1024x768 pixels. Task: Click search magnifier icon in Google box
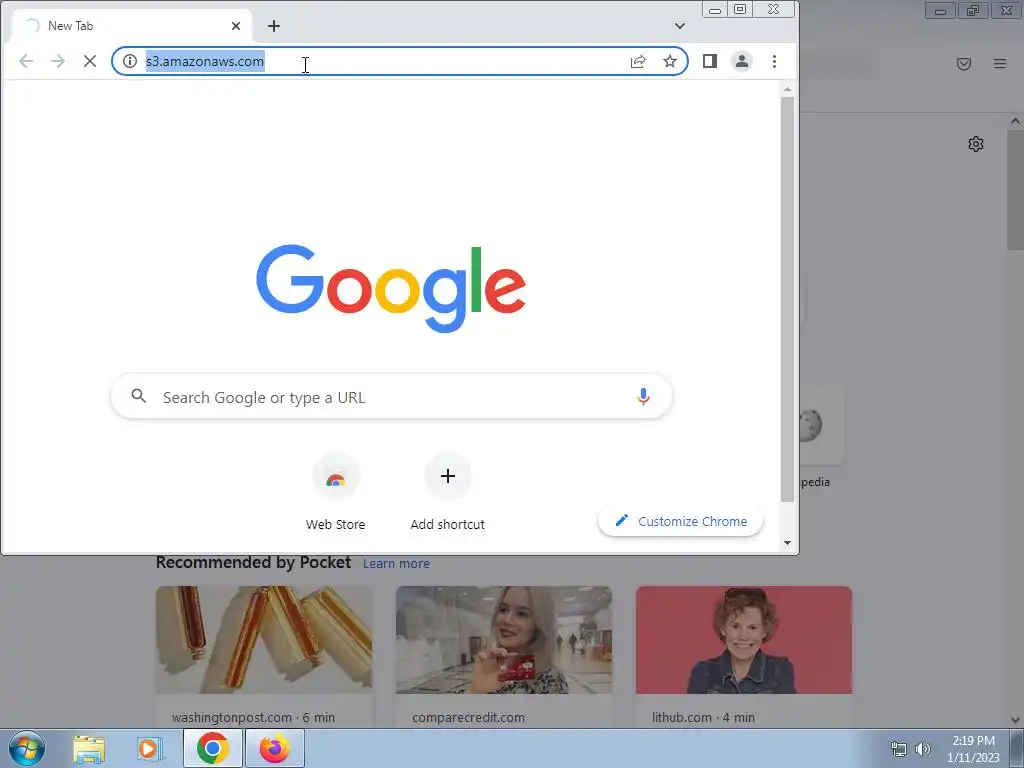pyautogui.click(x=138, y=396)
